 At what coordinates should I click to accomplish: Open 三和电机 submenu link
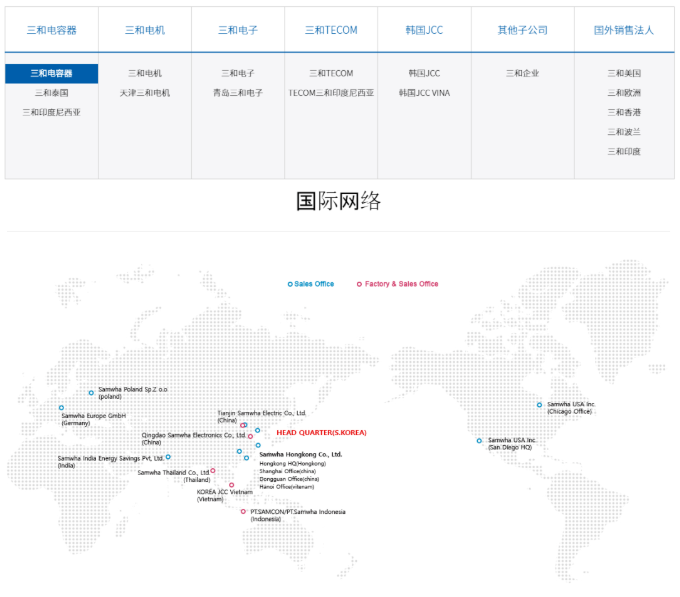pyautogui.click(x=145, y=73)
